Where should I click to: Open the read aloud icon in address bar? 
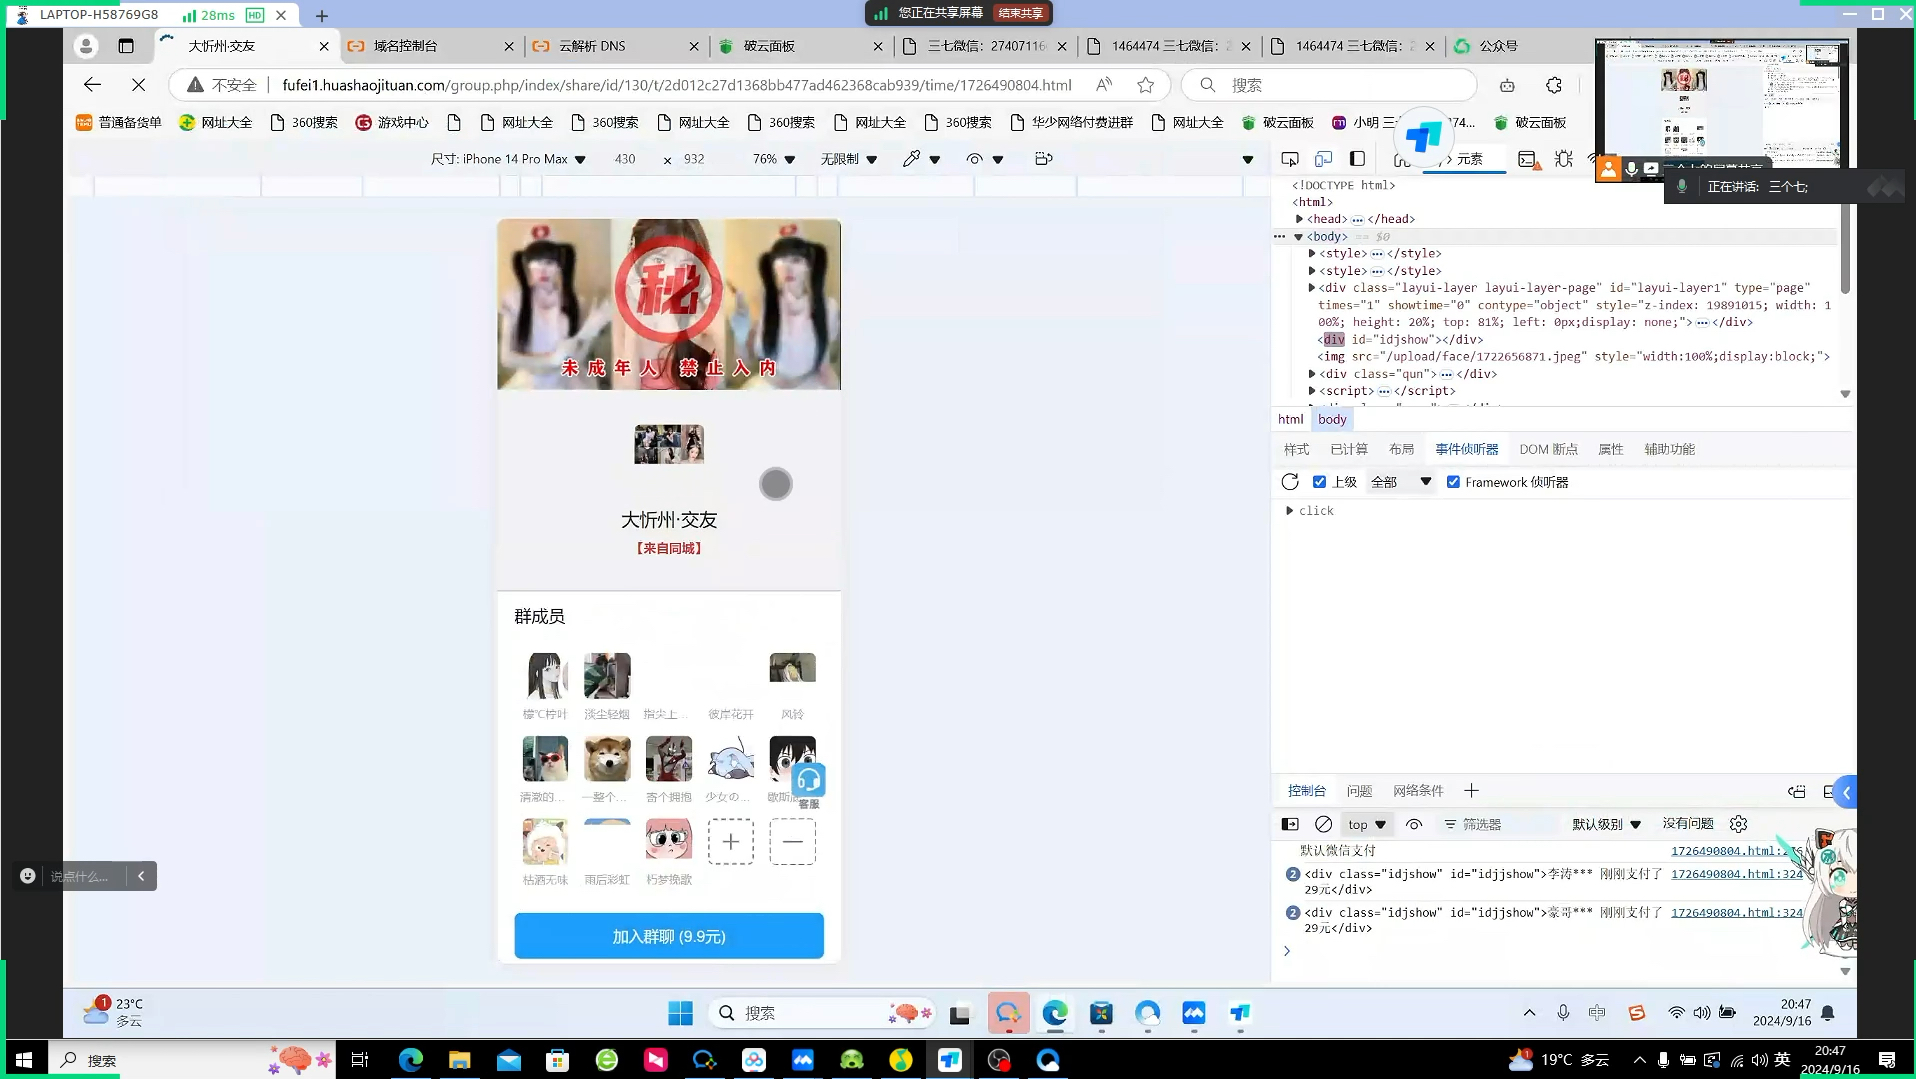(x=1104, y=85)
